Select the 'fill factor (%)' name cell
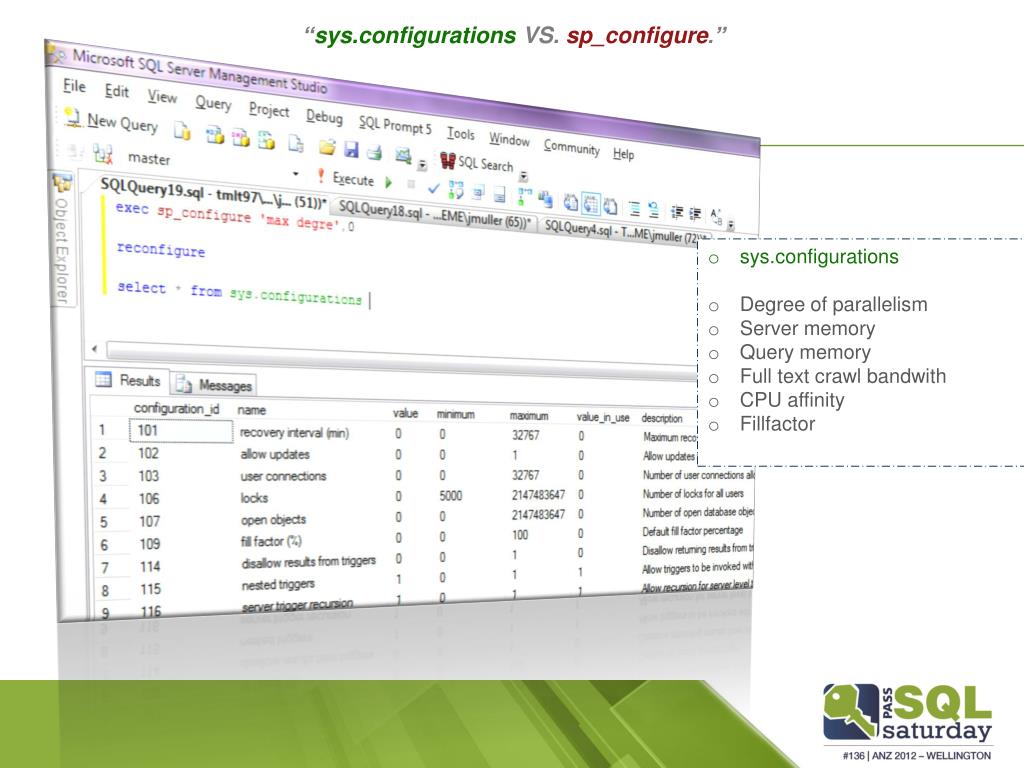This screenshot has width=1024, height=768. tap(271, 541)
